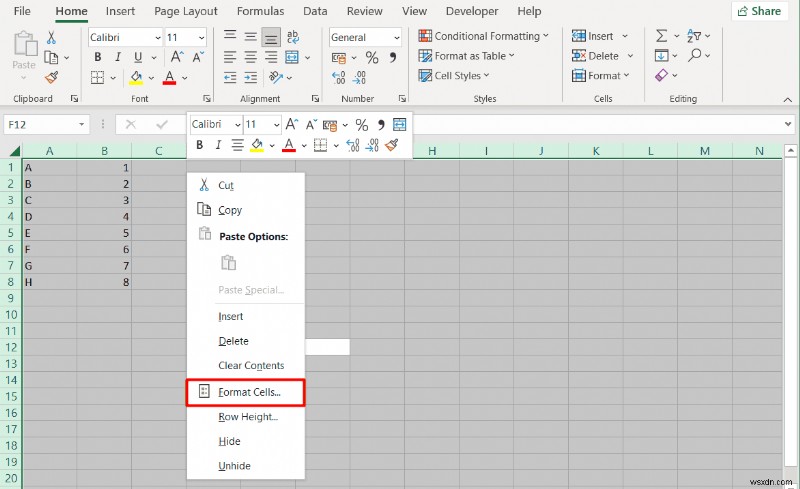Open the File tab
The width and height of the screenshot is (800, 489).
tap(22, 11)
